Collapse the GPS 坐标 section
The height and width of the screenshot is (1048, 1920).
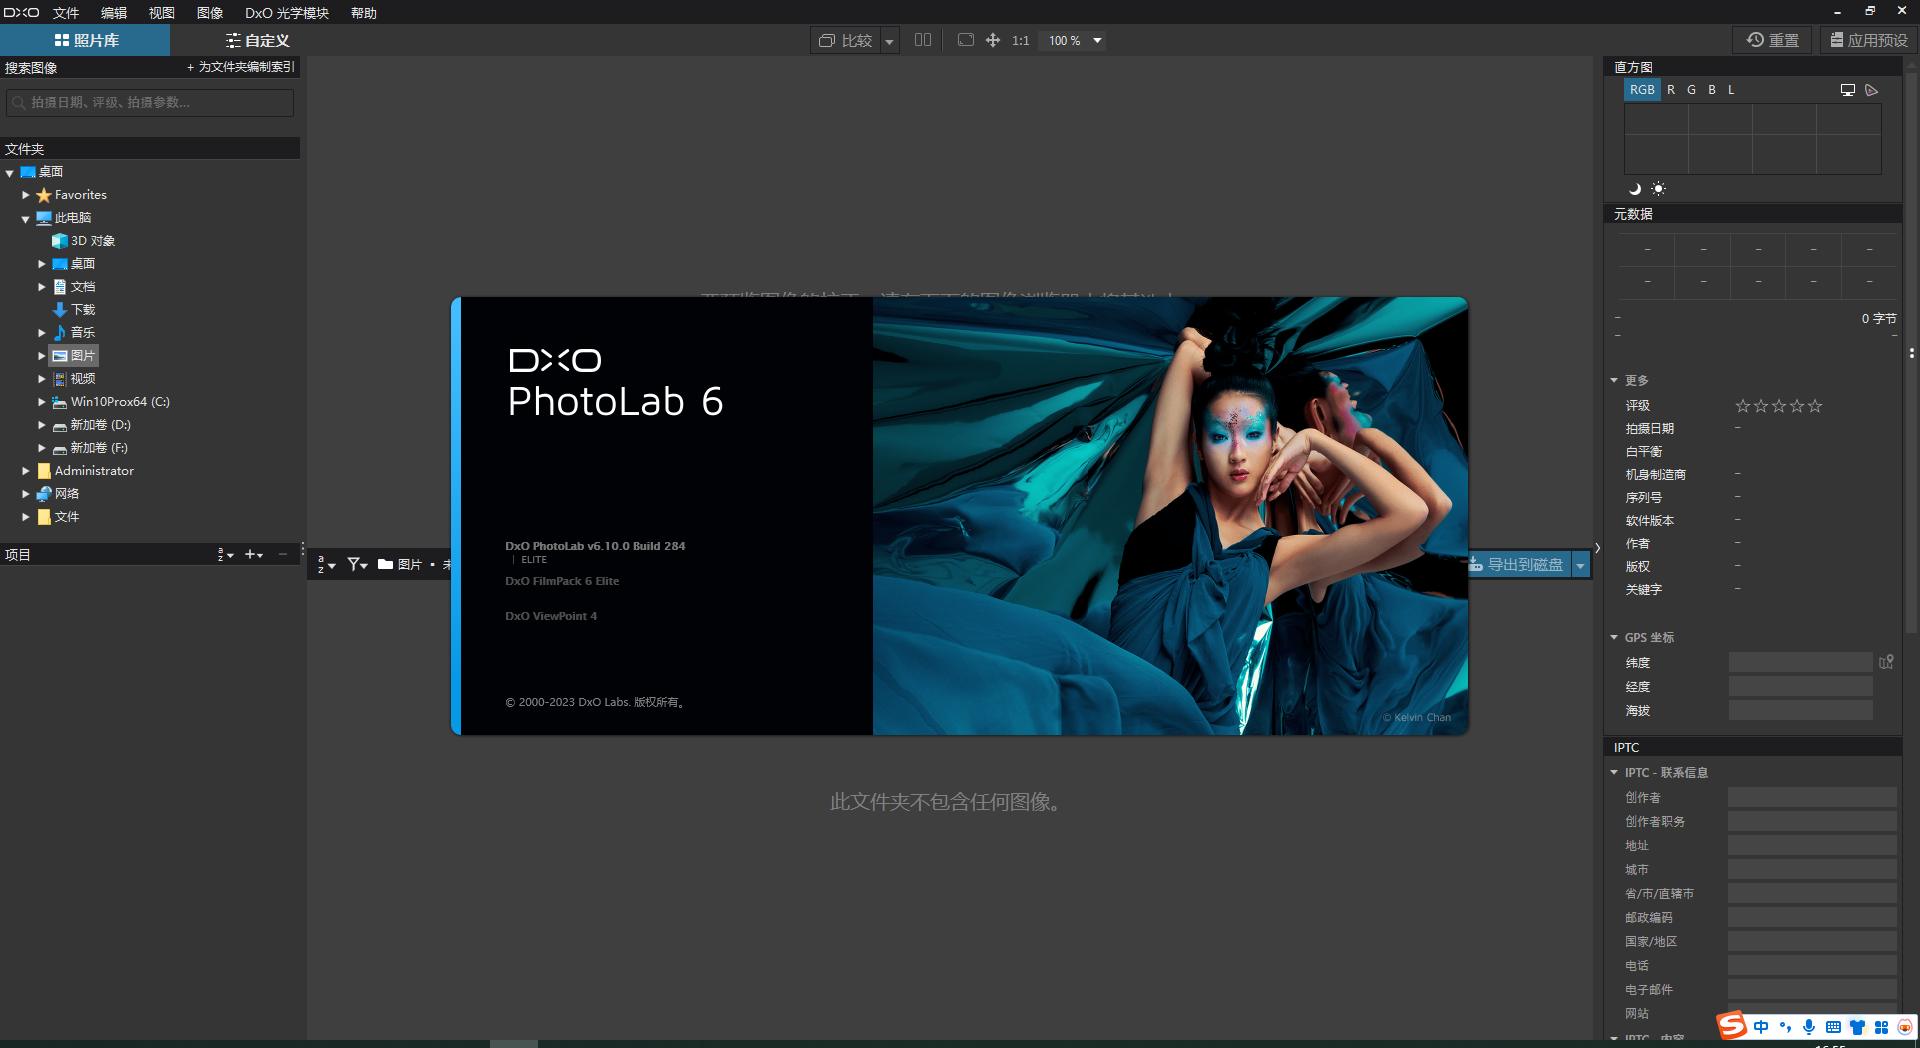coord(1614,637)
